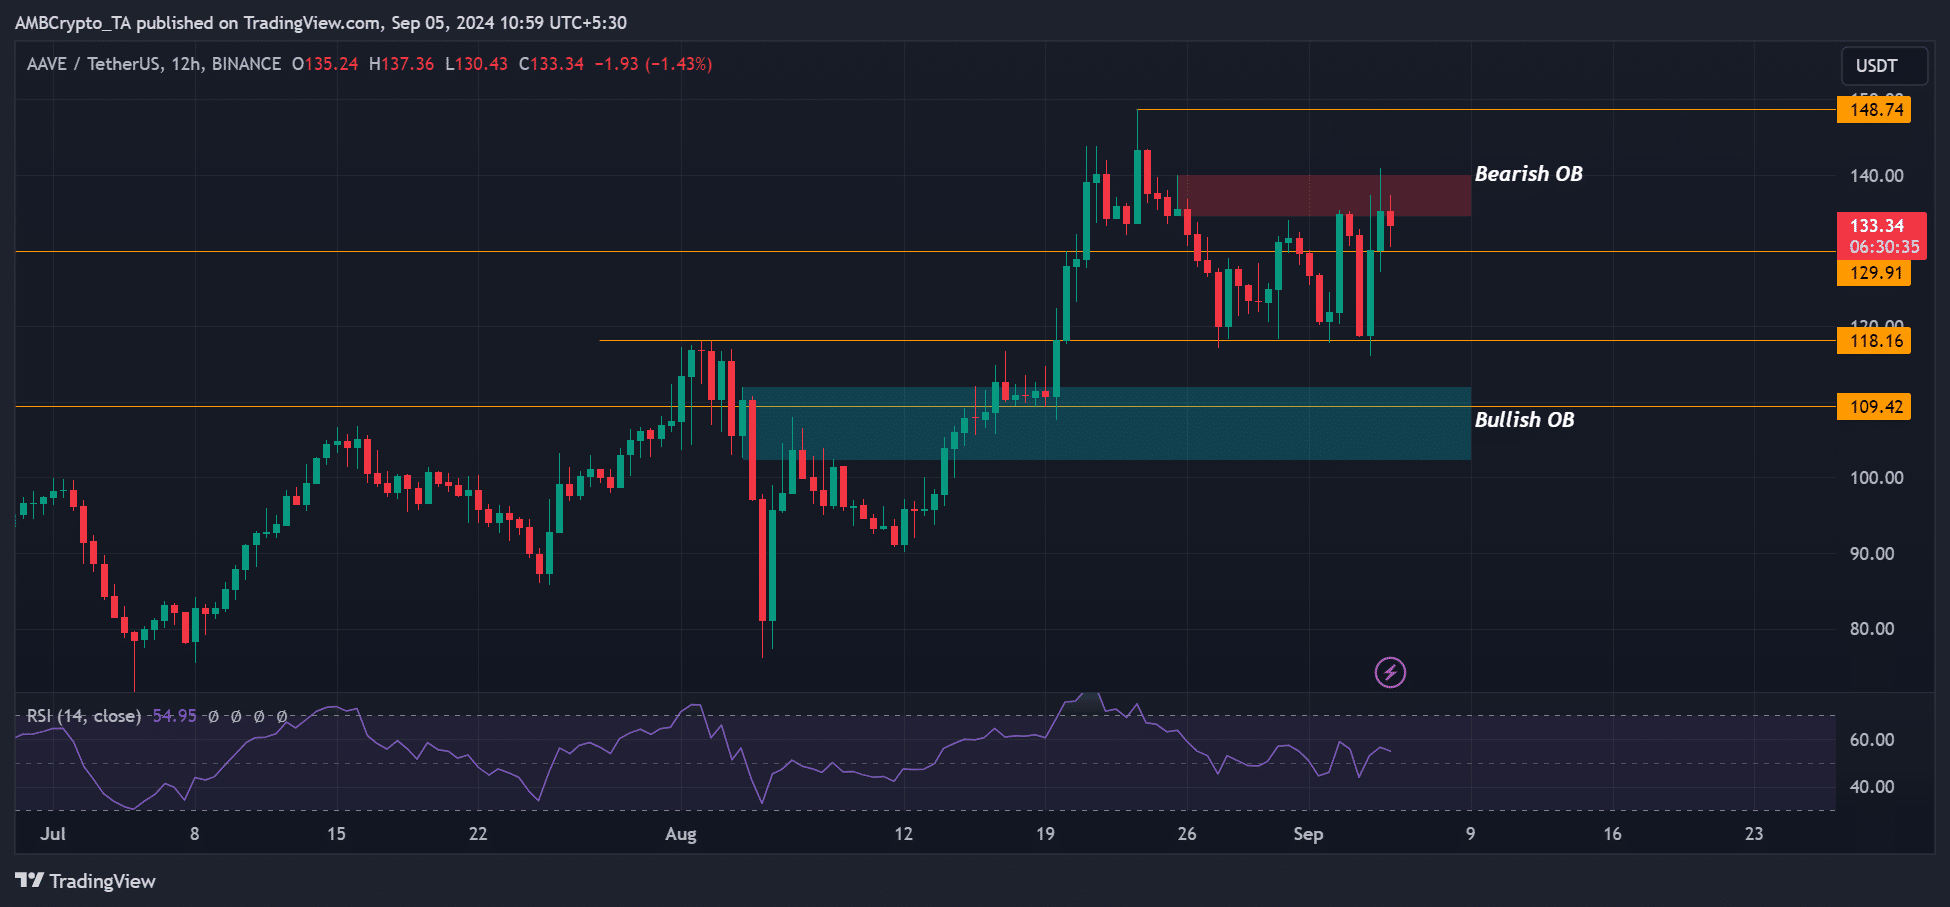Click the 90.00 price axis label
1950x907 pixels.
tap(1872, 554)
